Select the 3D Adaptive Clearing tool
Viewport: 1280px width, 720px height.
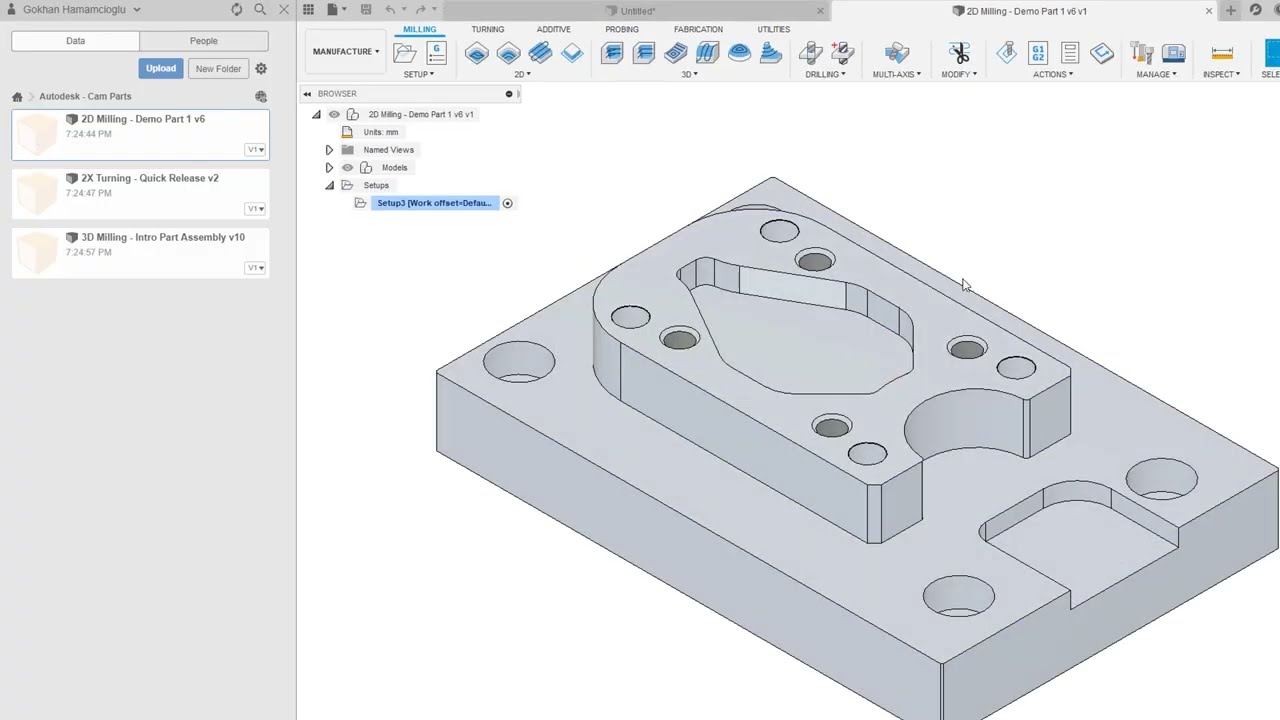click(x=612, y=53)
